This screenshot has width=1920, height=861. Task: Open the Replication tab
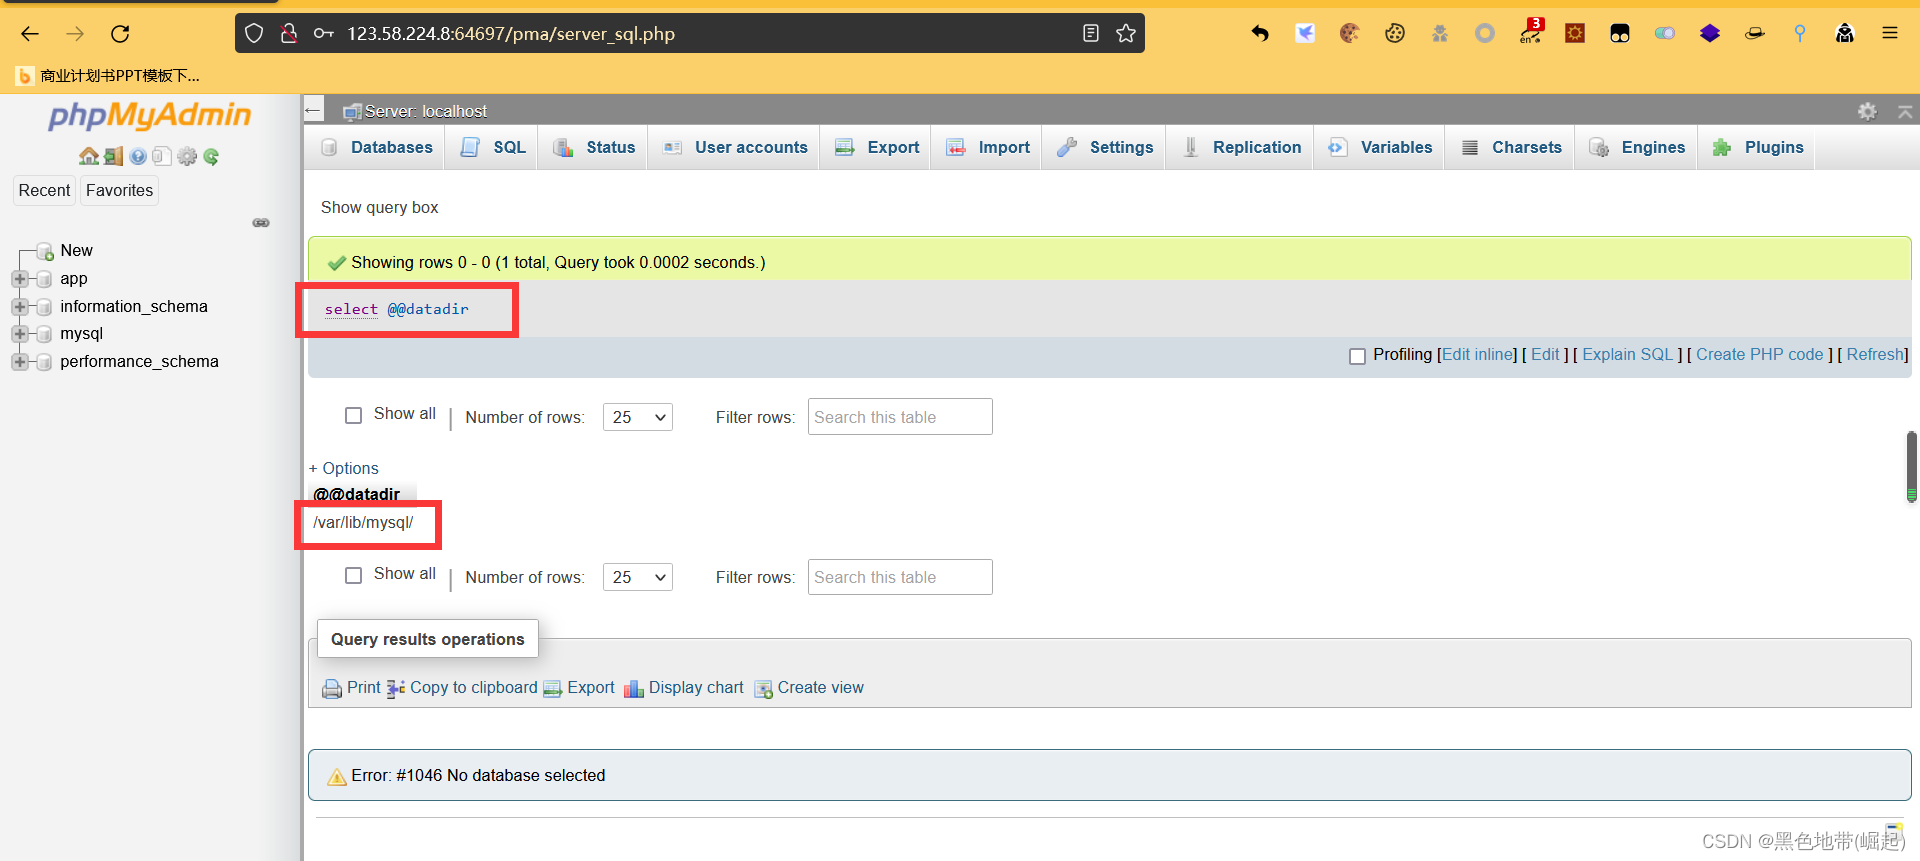[1241, 147]
